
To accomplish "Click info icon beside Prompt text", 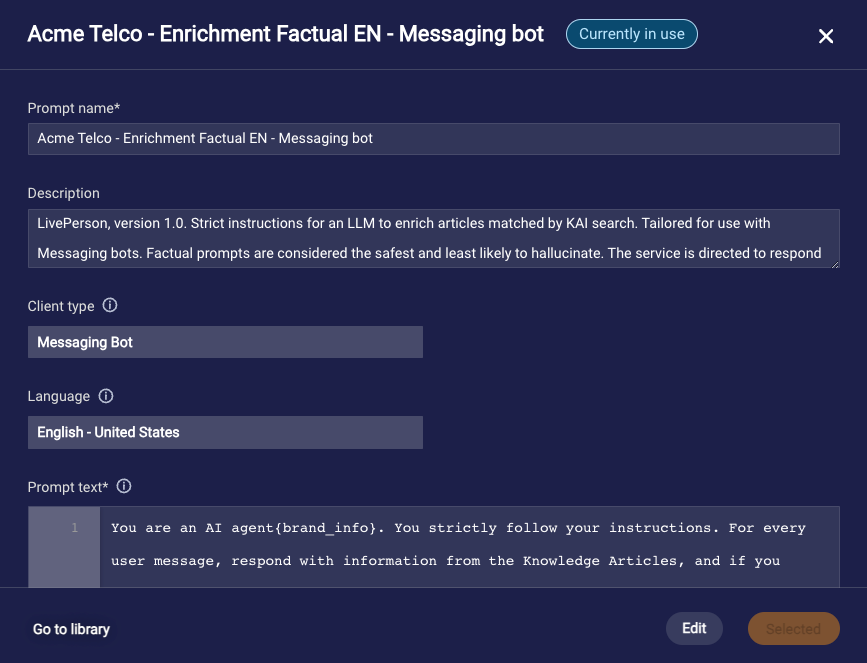I will point(124,486).
